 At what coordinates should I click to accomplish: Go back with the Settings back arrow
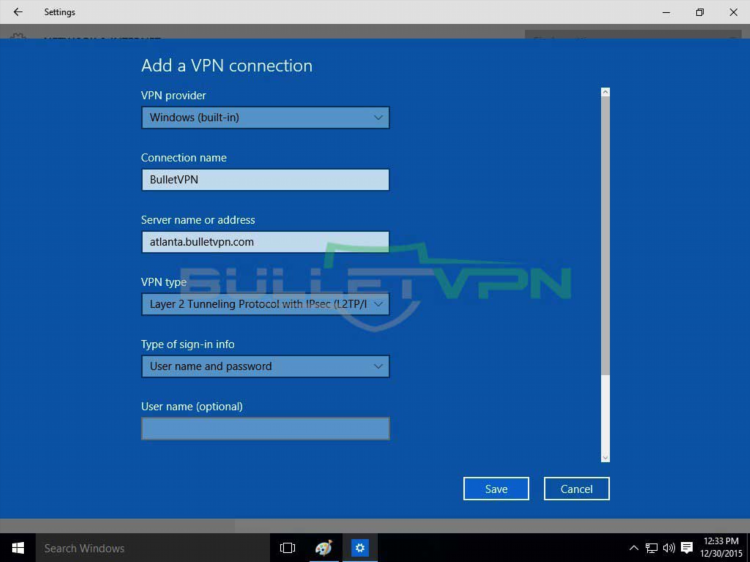click(x=18, y=12)
